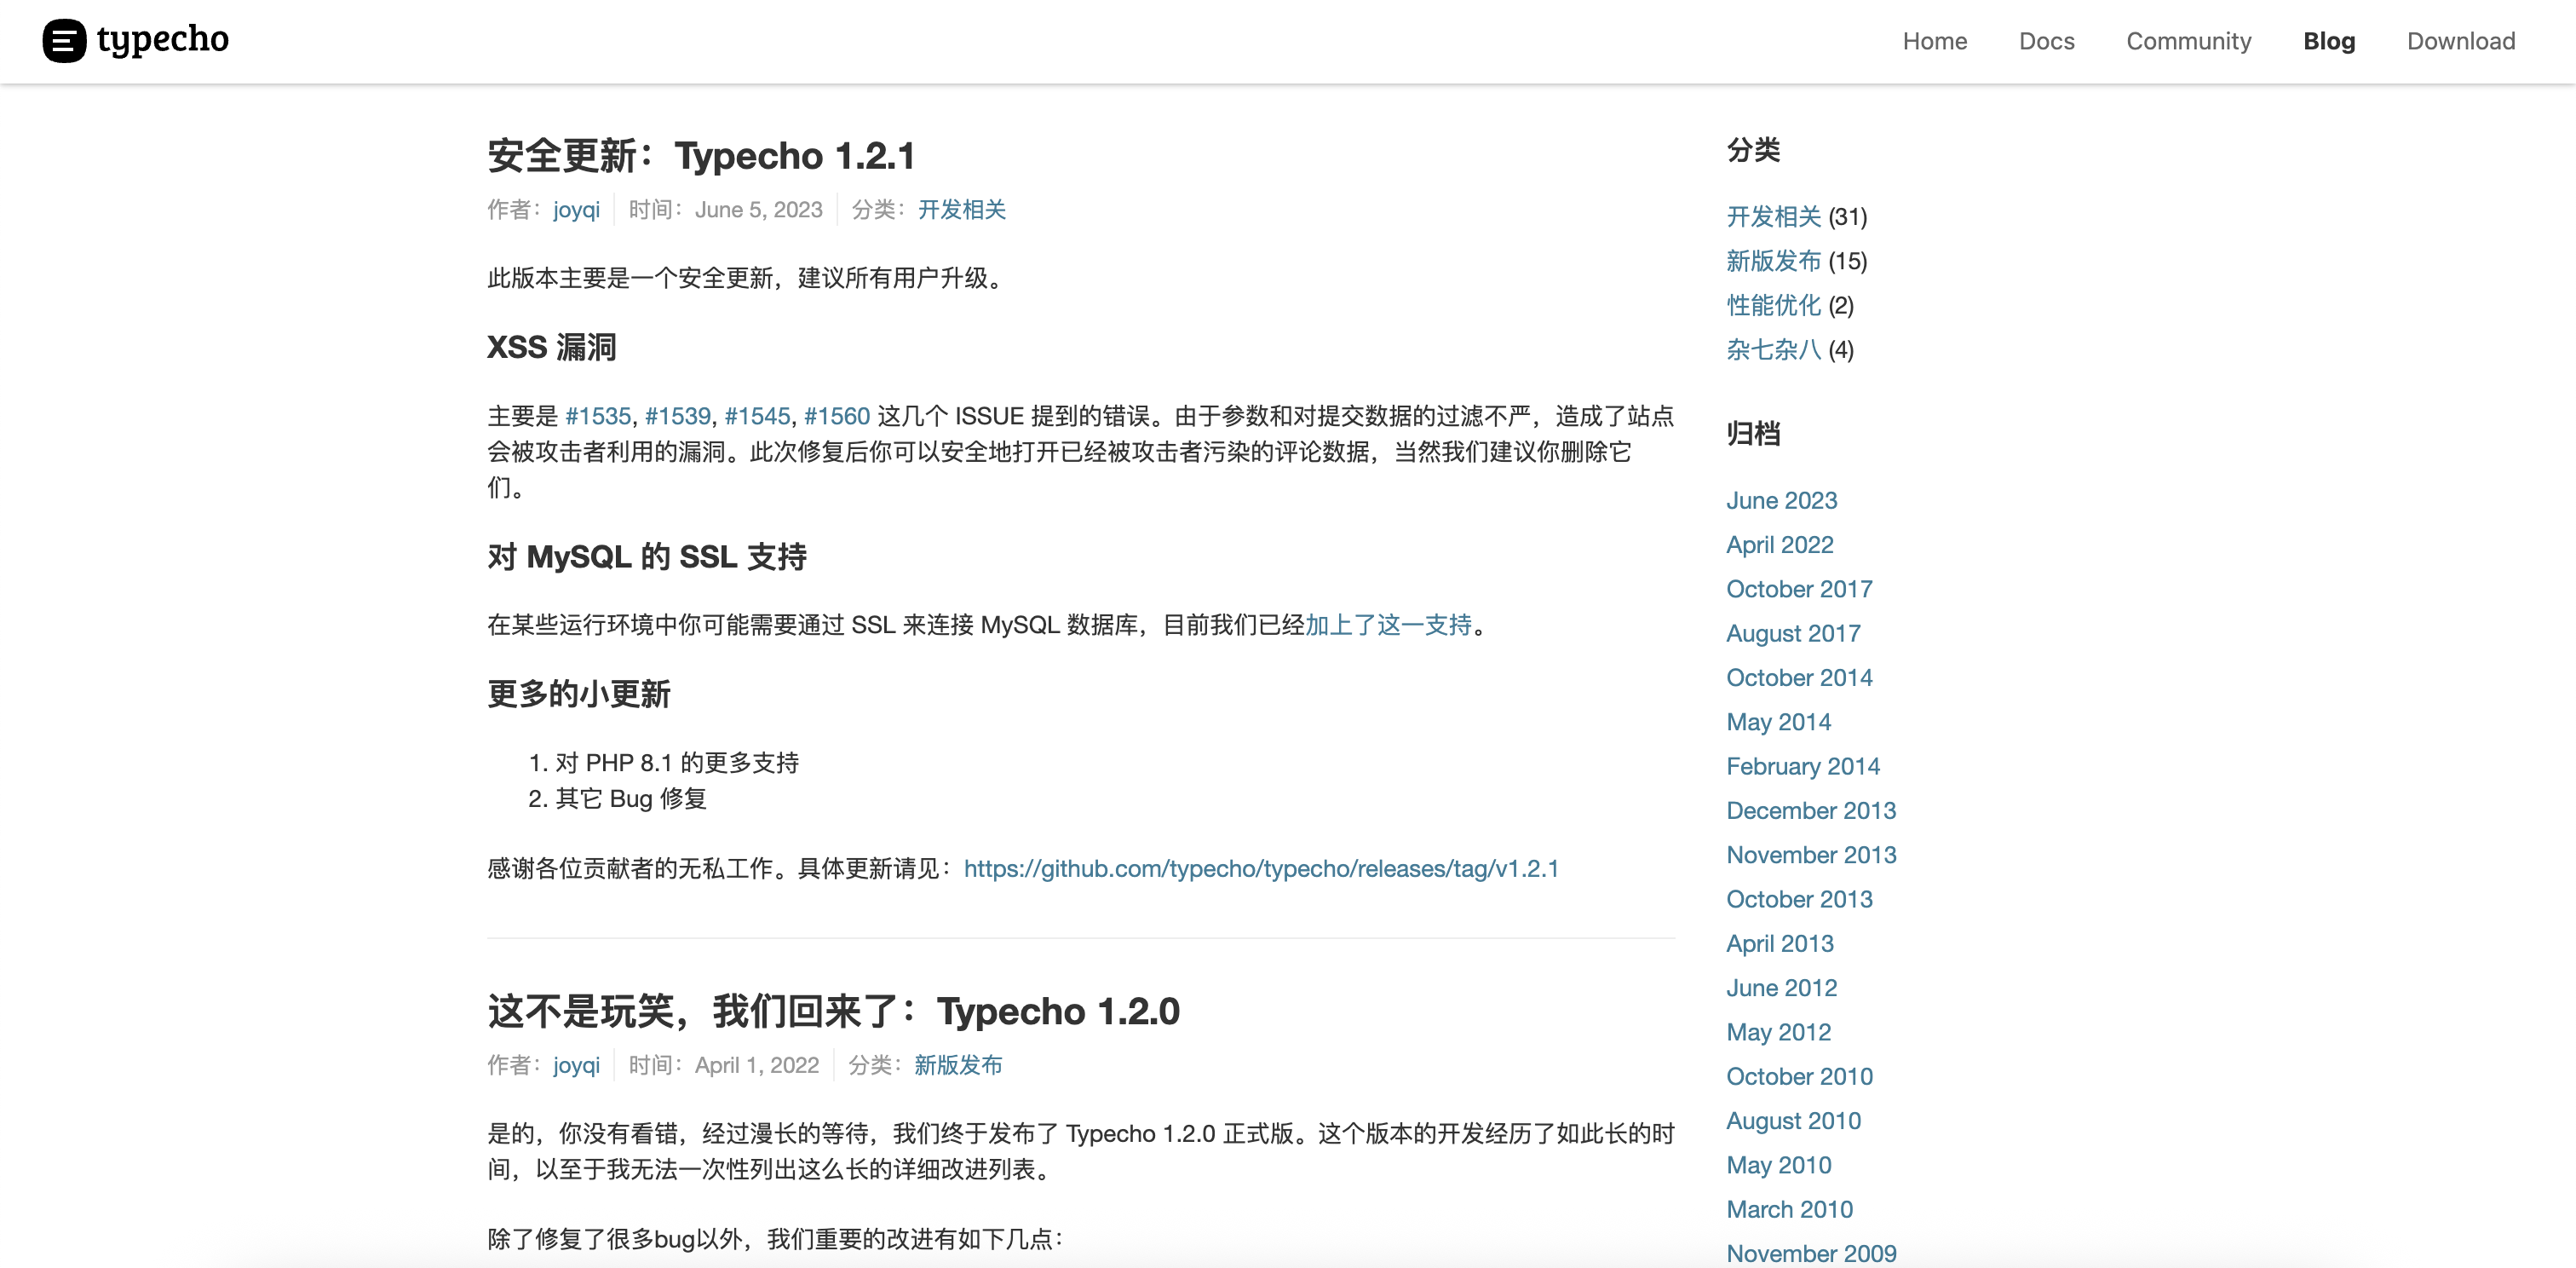This screenshot has width=2576, height=1268.
Task: Open the November 2013 archive
Action: click(x=1811, y=855)
